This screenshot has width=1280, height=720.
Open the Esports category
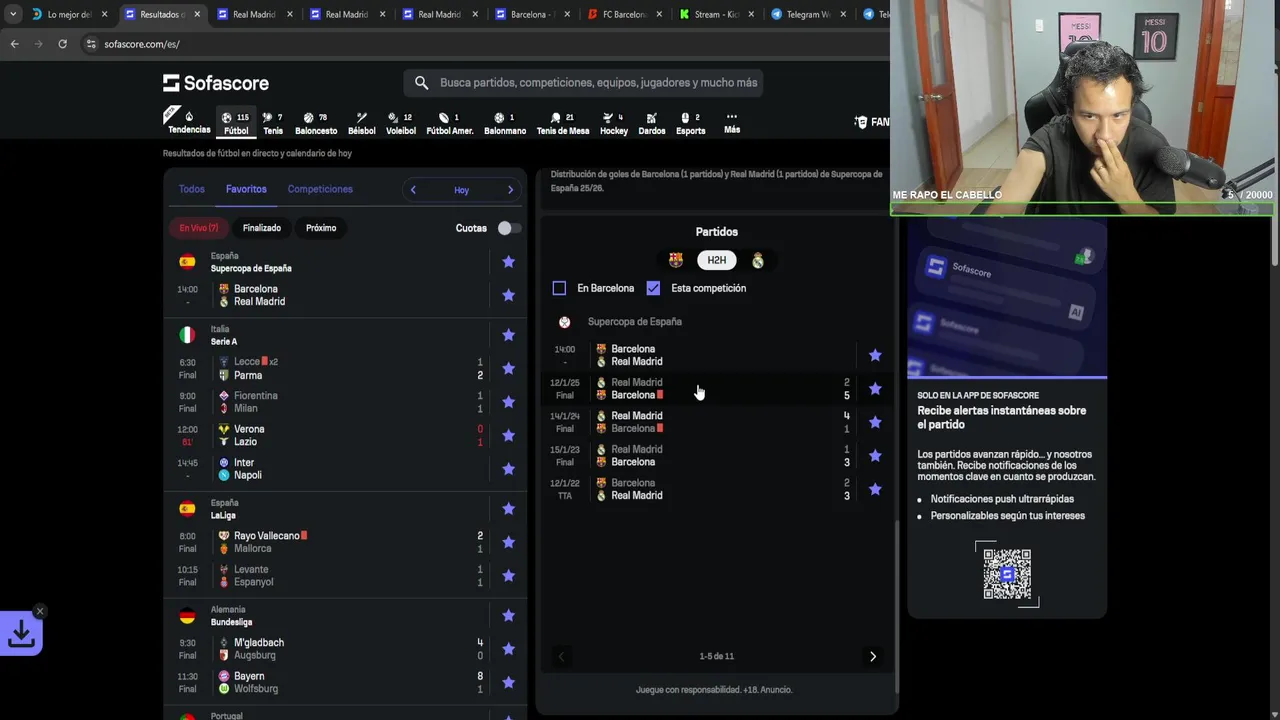(x=691, y=124)
